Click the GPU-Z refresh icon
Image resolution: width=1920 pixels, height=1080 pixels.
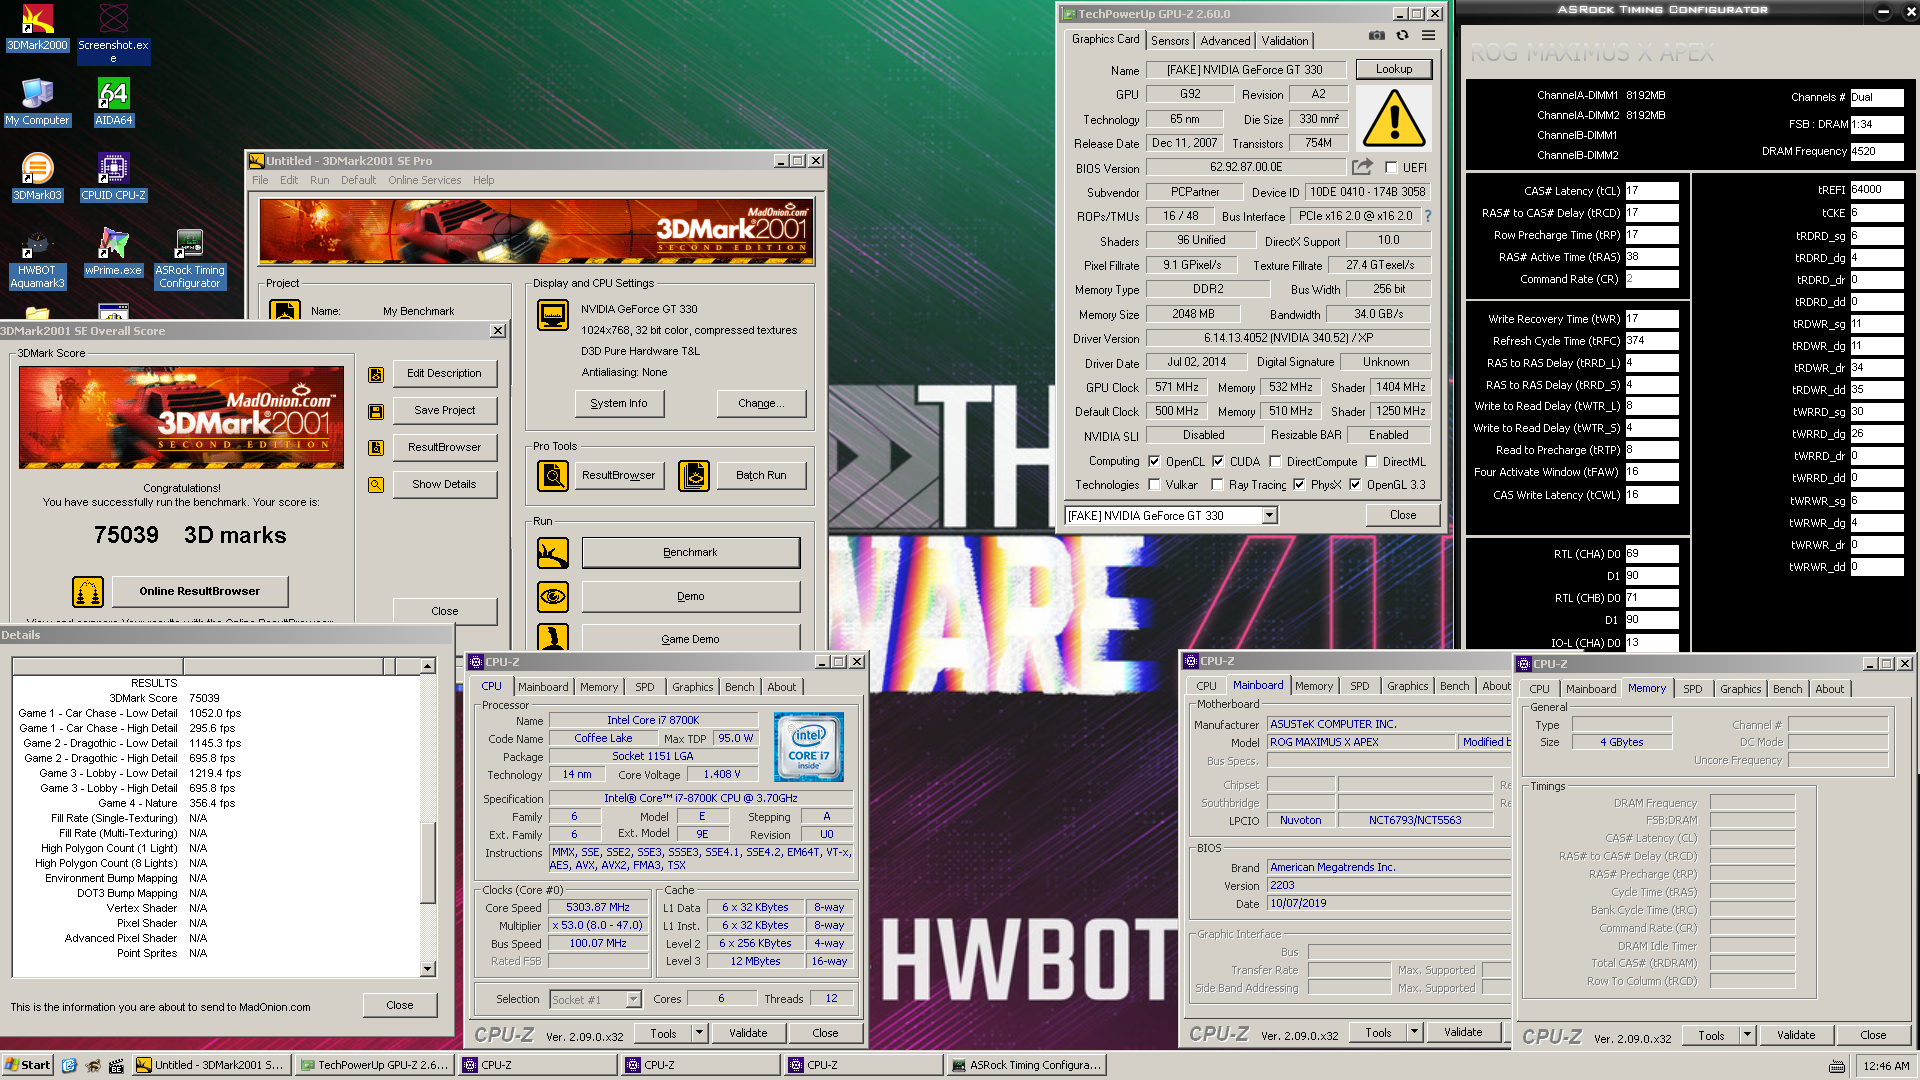1402,36
